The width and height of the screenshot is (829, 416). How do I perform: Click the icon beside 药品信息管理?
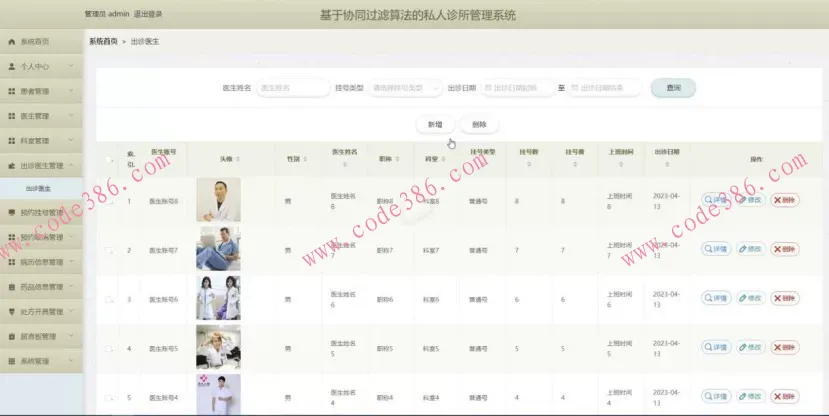click(12, 287)
